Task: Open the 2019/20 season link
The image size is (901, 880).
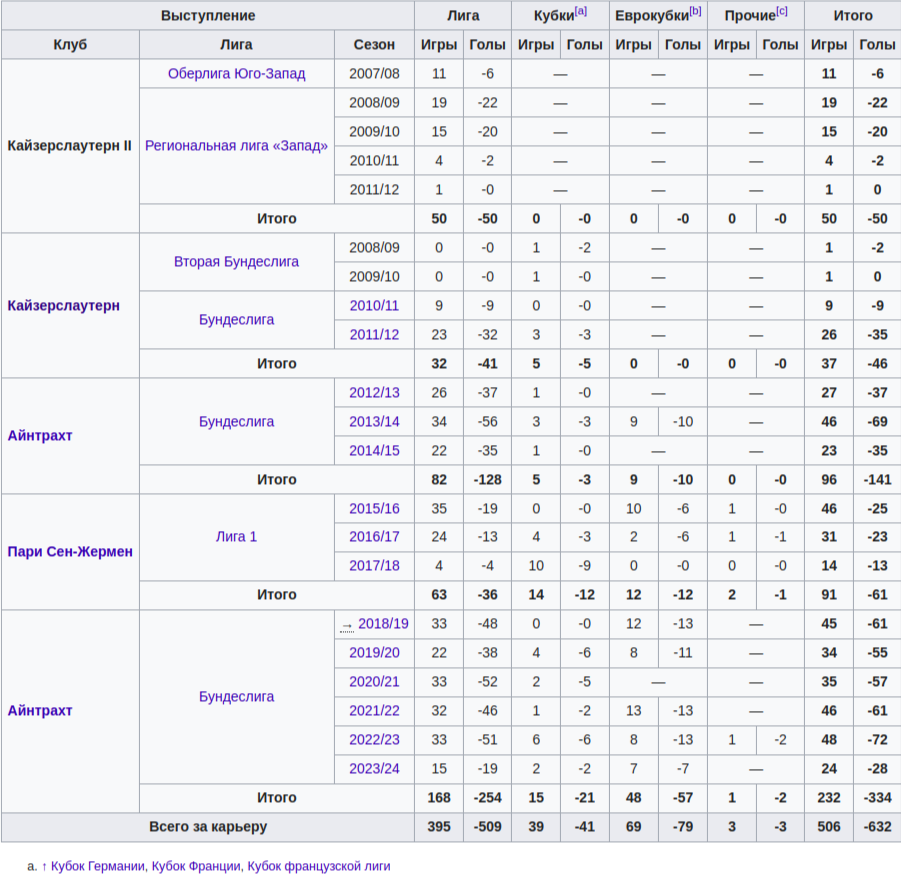Action: pos(374,653)
